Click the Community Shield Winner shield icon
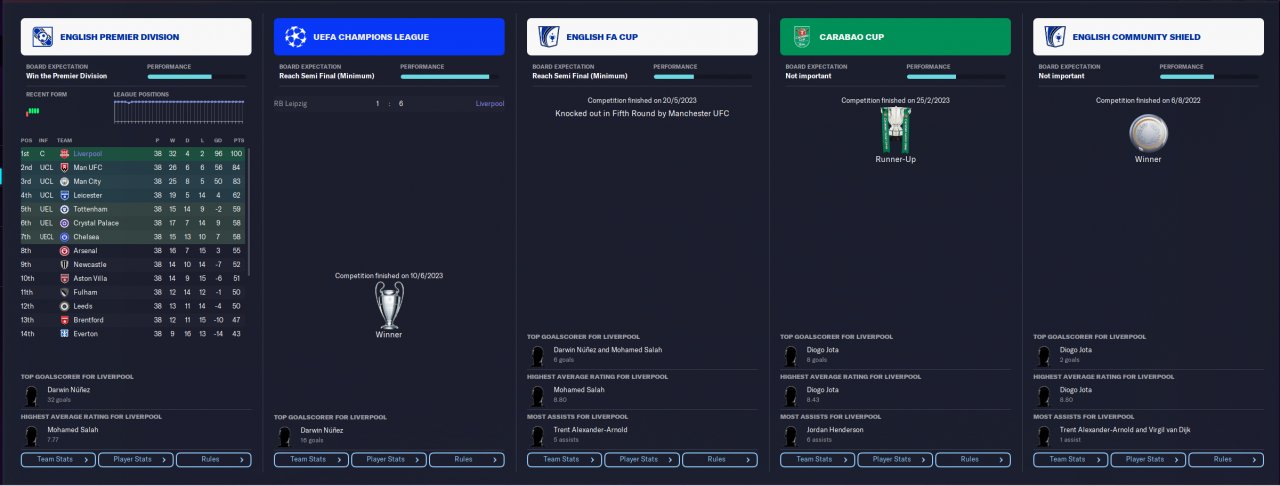Viewport: 1280px width, 486px height. 1148,132
